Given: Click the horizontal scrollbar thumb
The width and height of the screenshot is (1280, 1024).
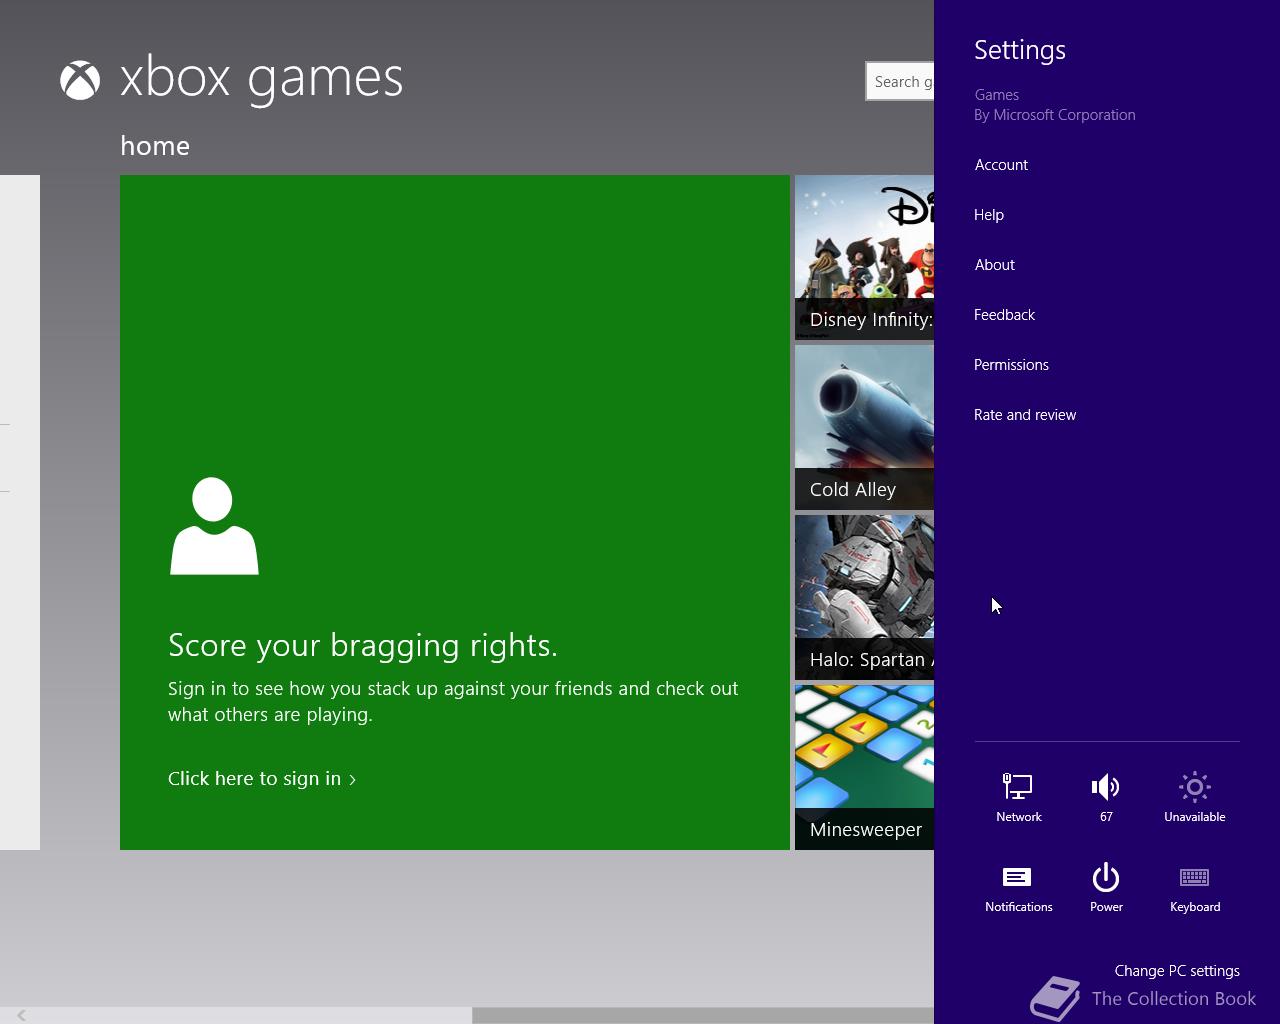Looking at the screenshot, I should (x=703, y=1015).
